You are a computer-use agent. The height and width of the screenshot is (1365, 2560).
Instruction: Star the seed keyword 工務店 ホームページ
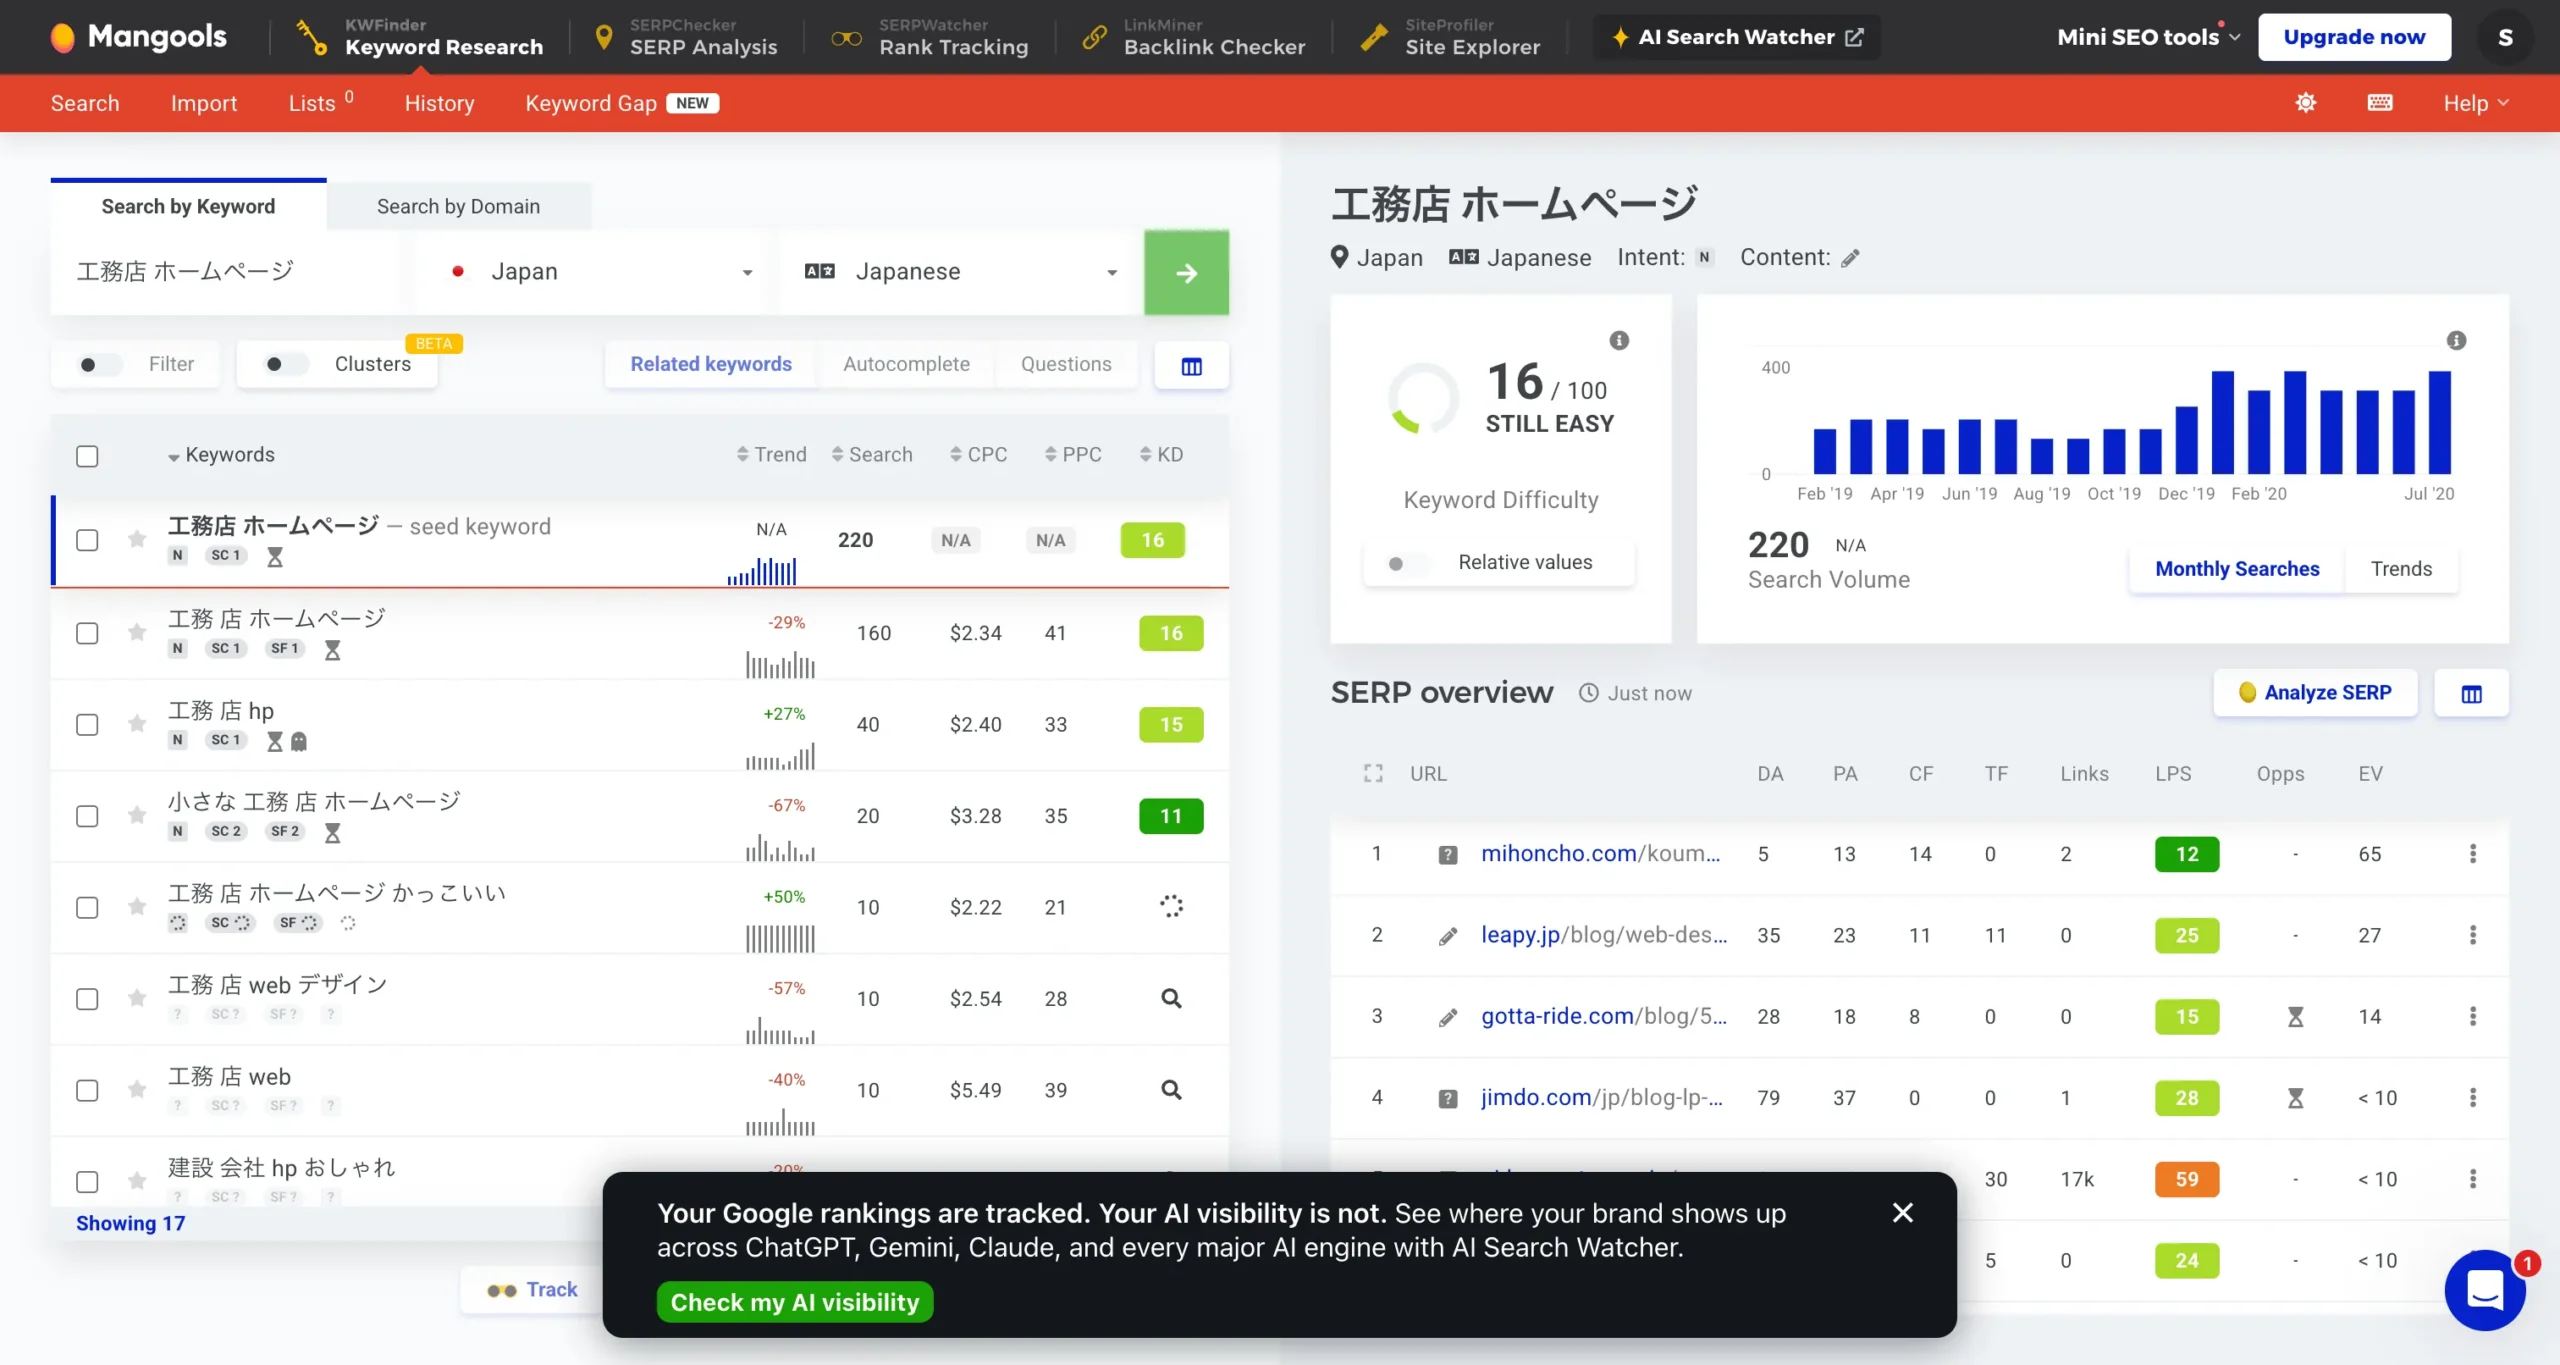point(137,540)
